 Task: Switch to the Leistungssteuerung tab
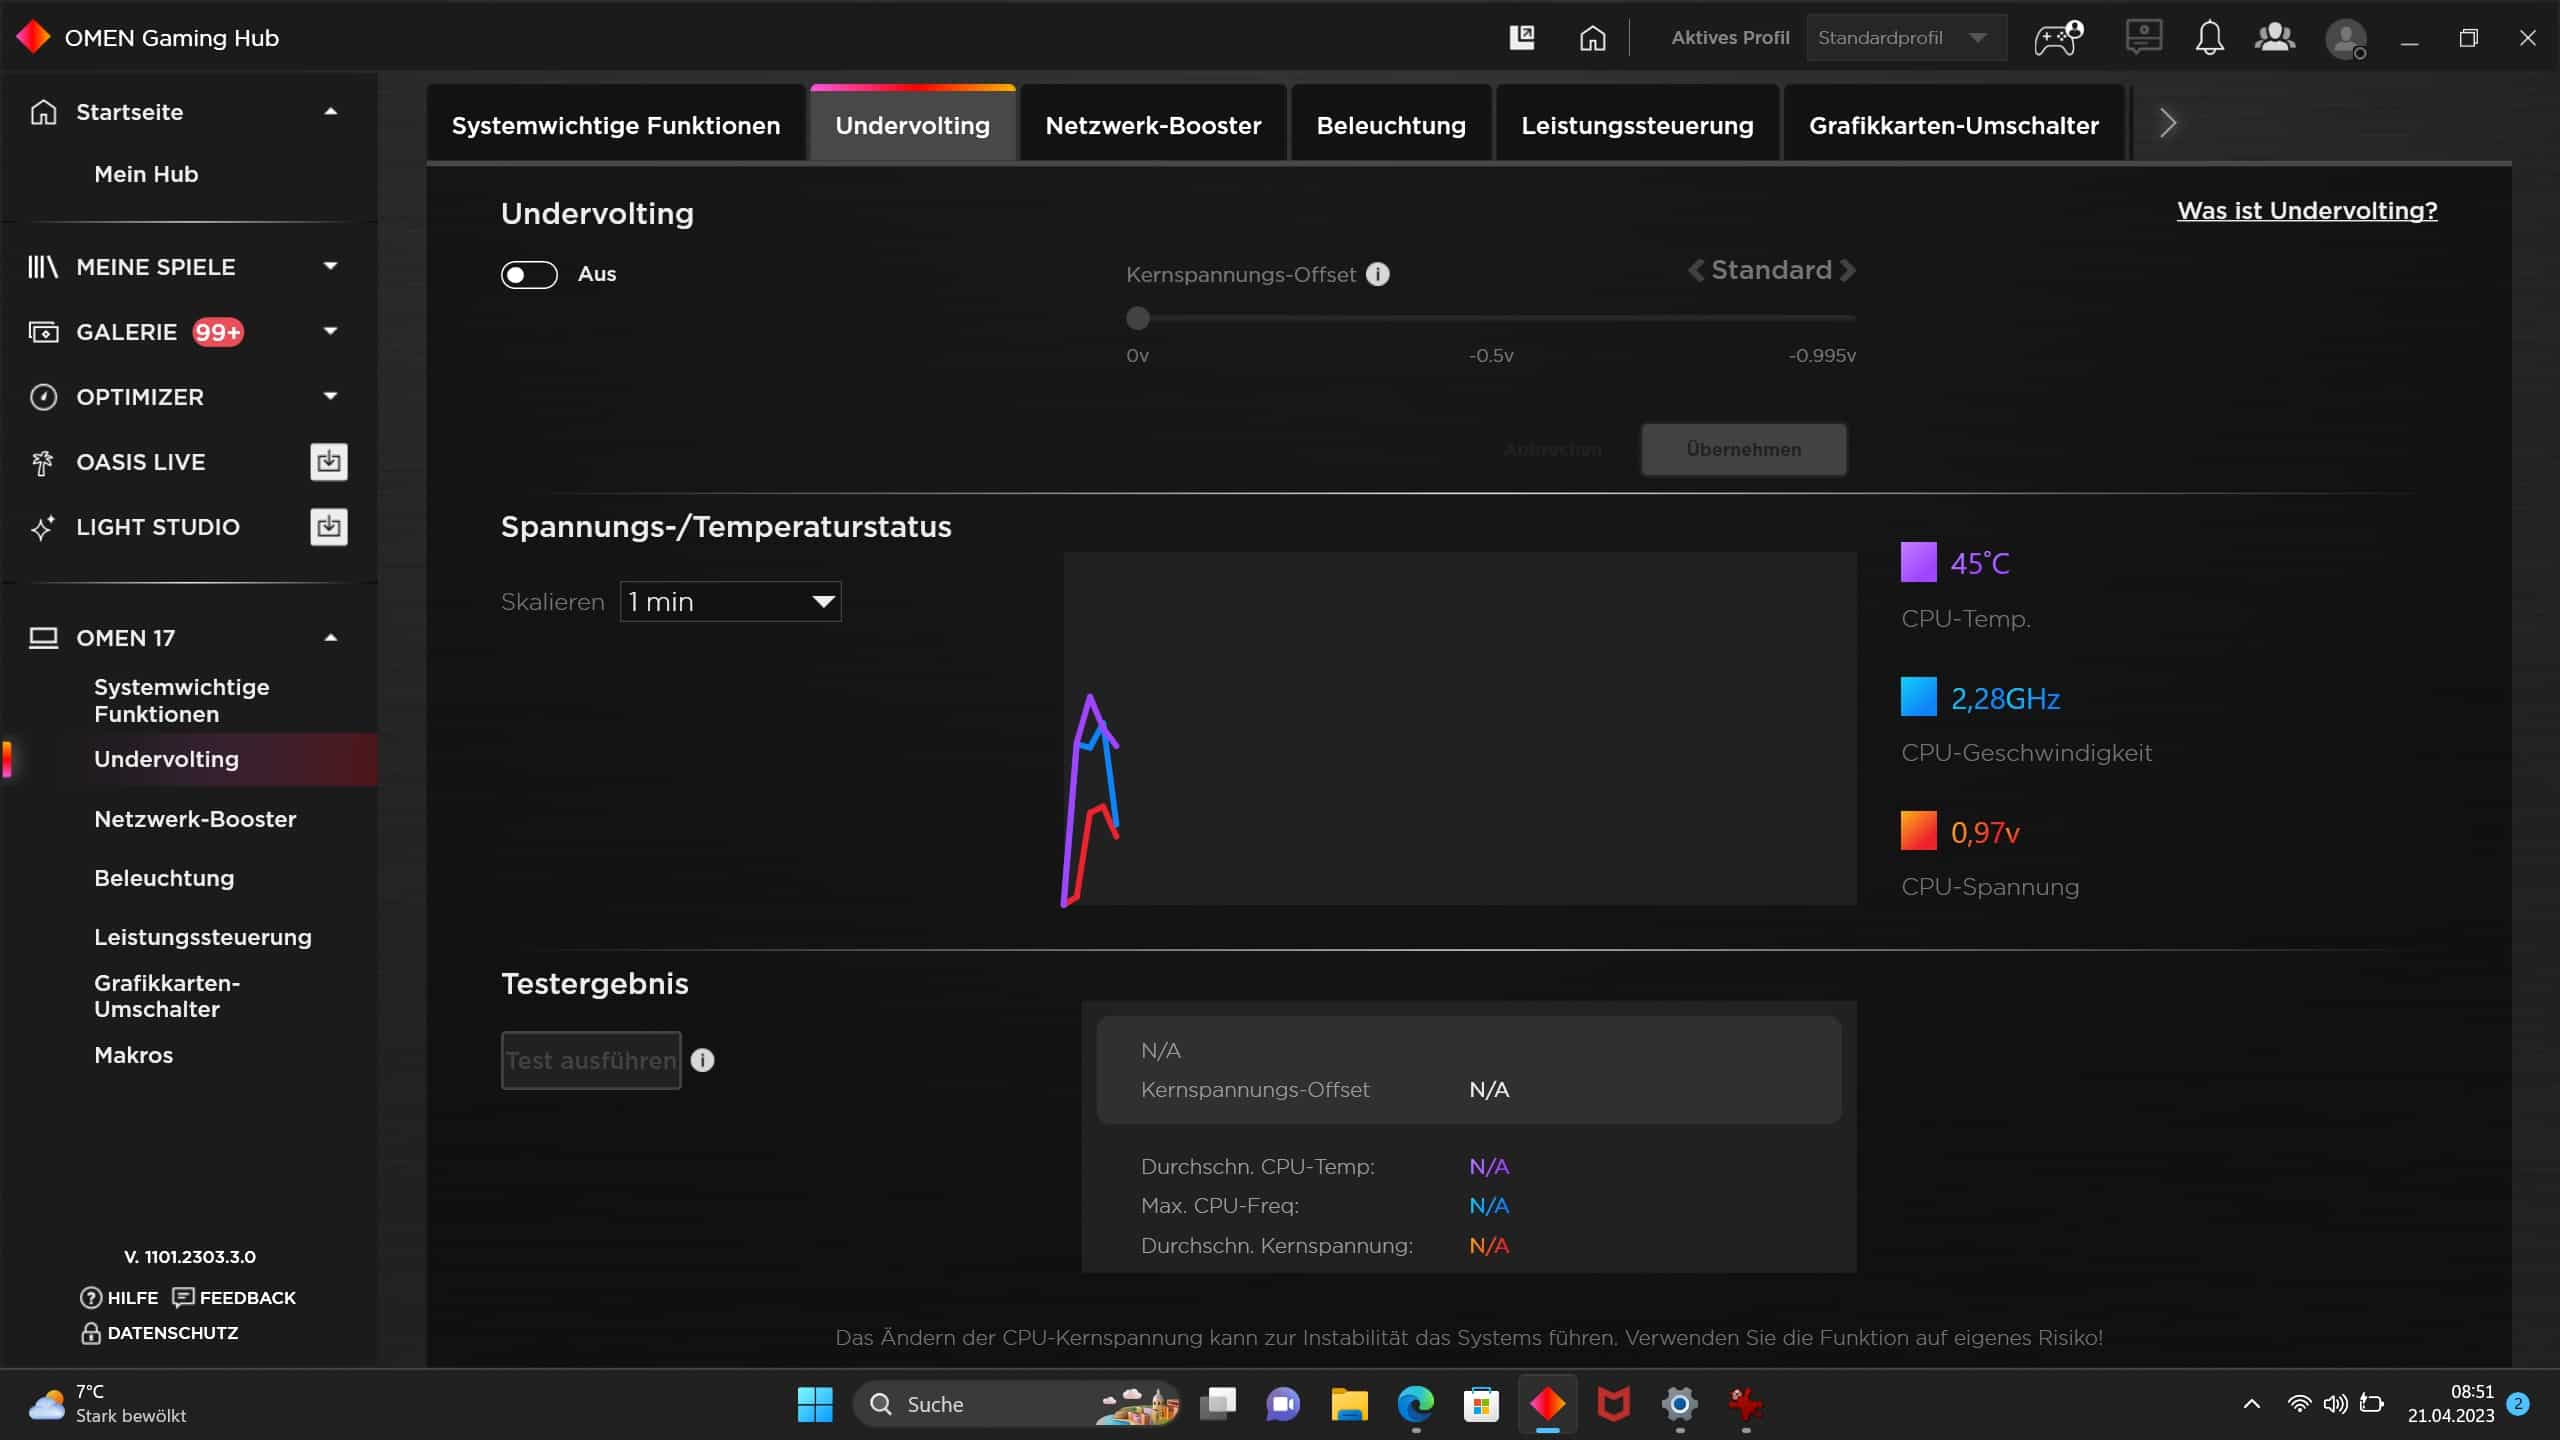1637,125
